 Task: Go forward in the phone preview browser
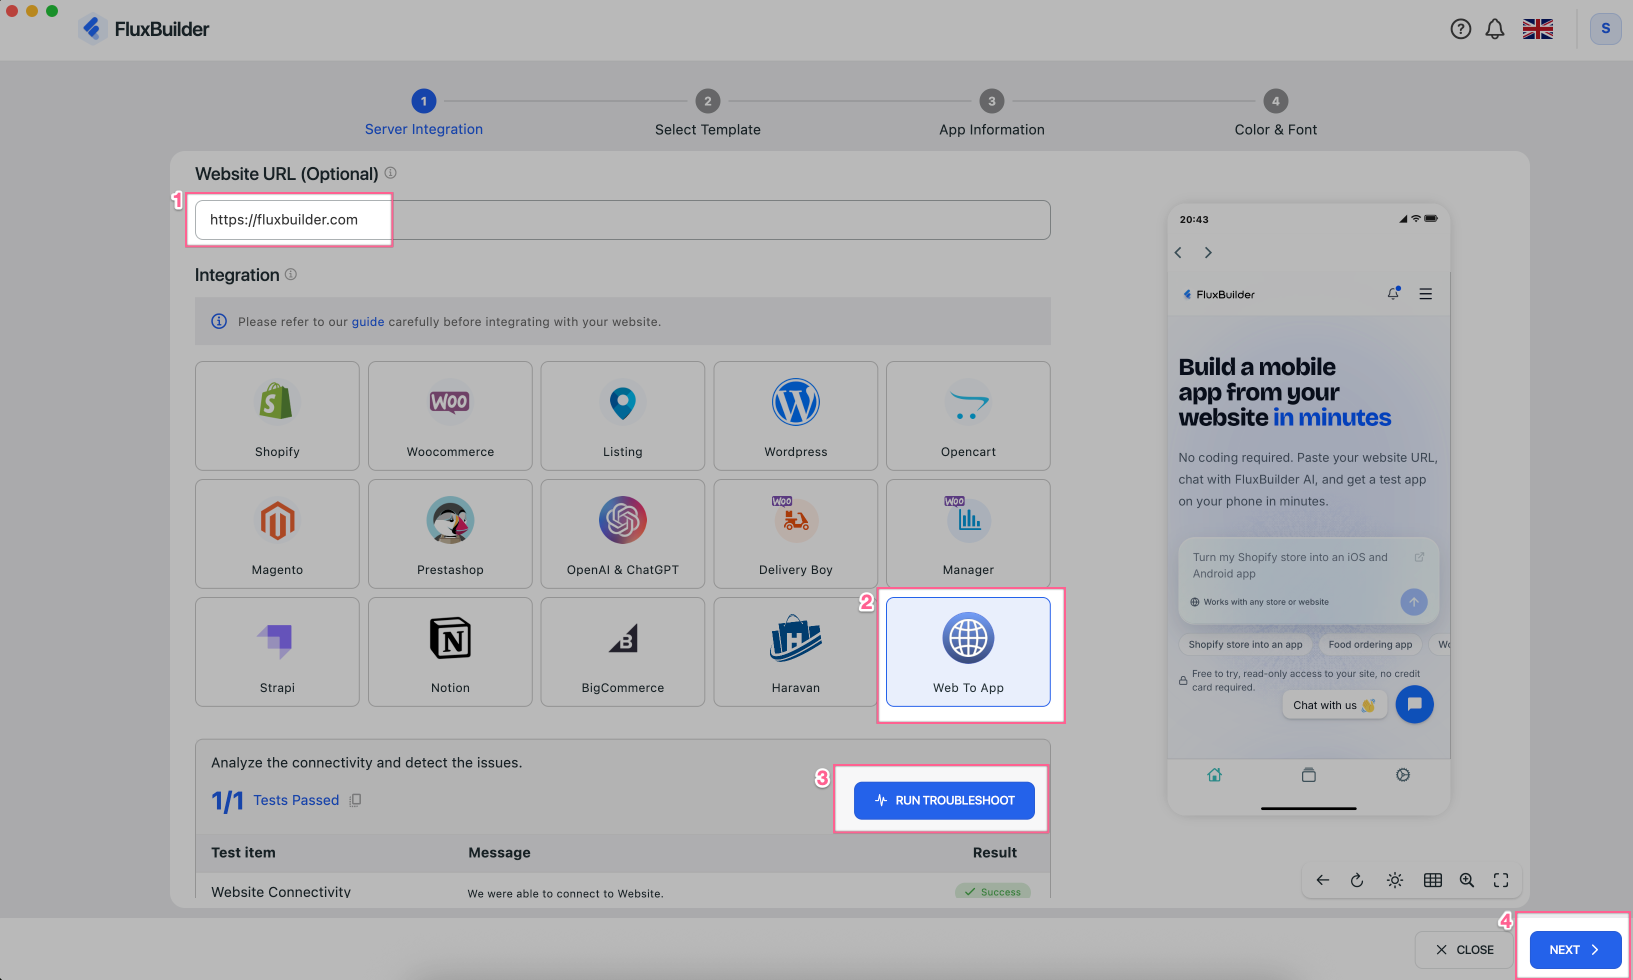pyautogui.click(x=1208, y=252)
